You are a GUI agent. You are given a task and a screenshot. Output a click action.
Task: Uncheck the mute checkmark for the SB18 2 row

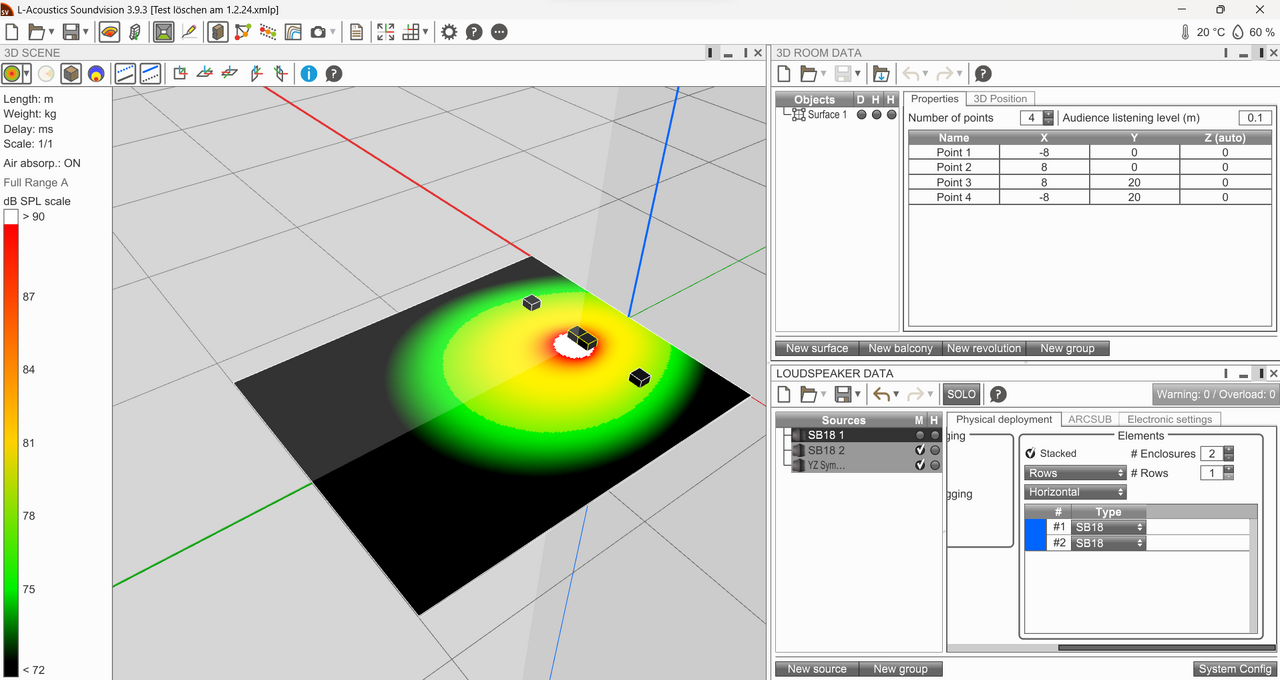point(920,450)
